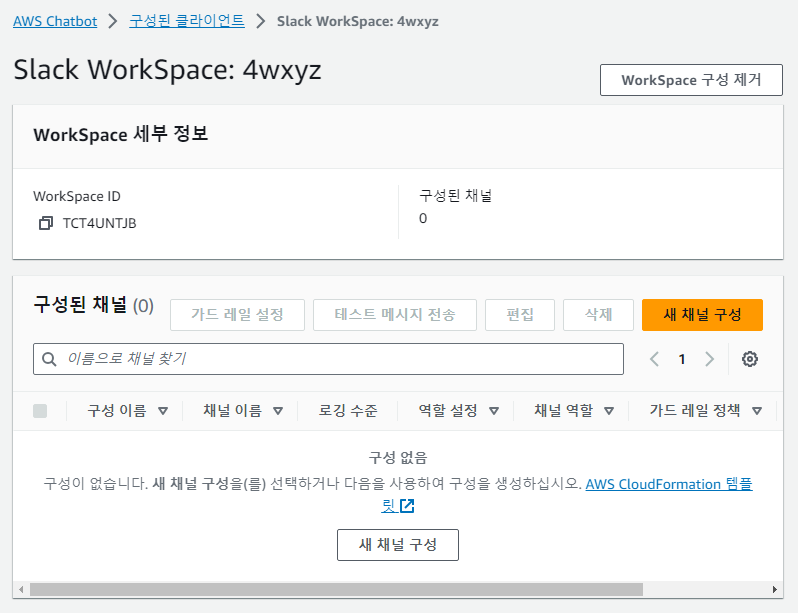The height and width of the screenshot is (613, 798).
Task: Click external link icon after CloudFormation link
Action: (407, 506)
